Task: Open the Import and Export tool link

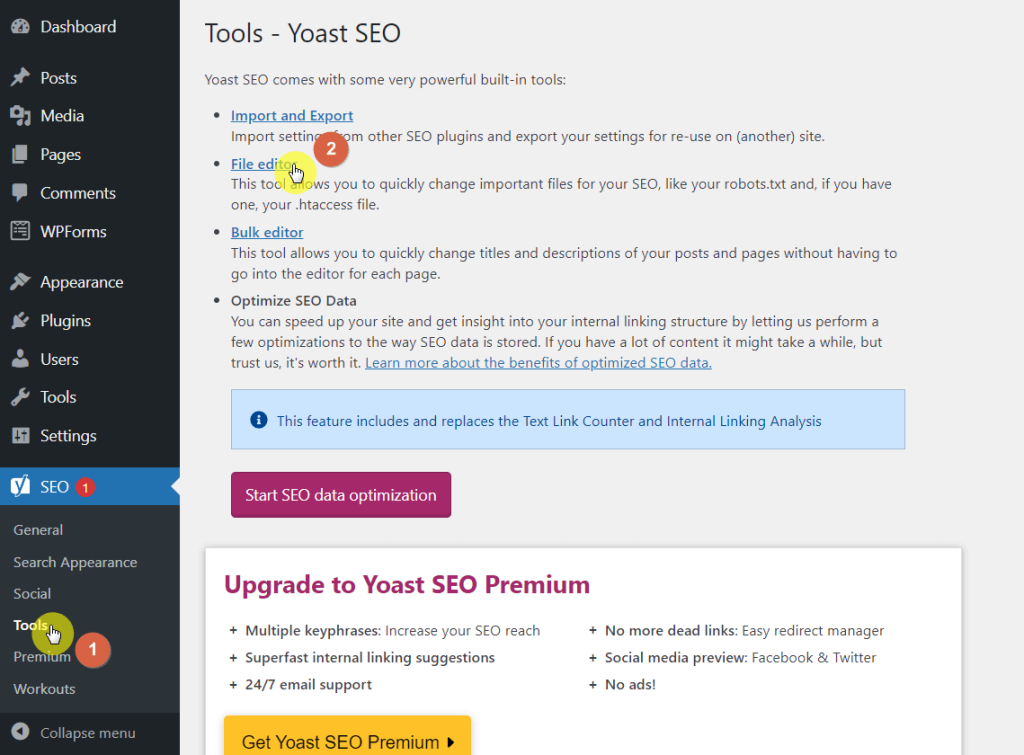Action: (x=292, y=116)
